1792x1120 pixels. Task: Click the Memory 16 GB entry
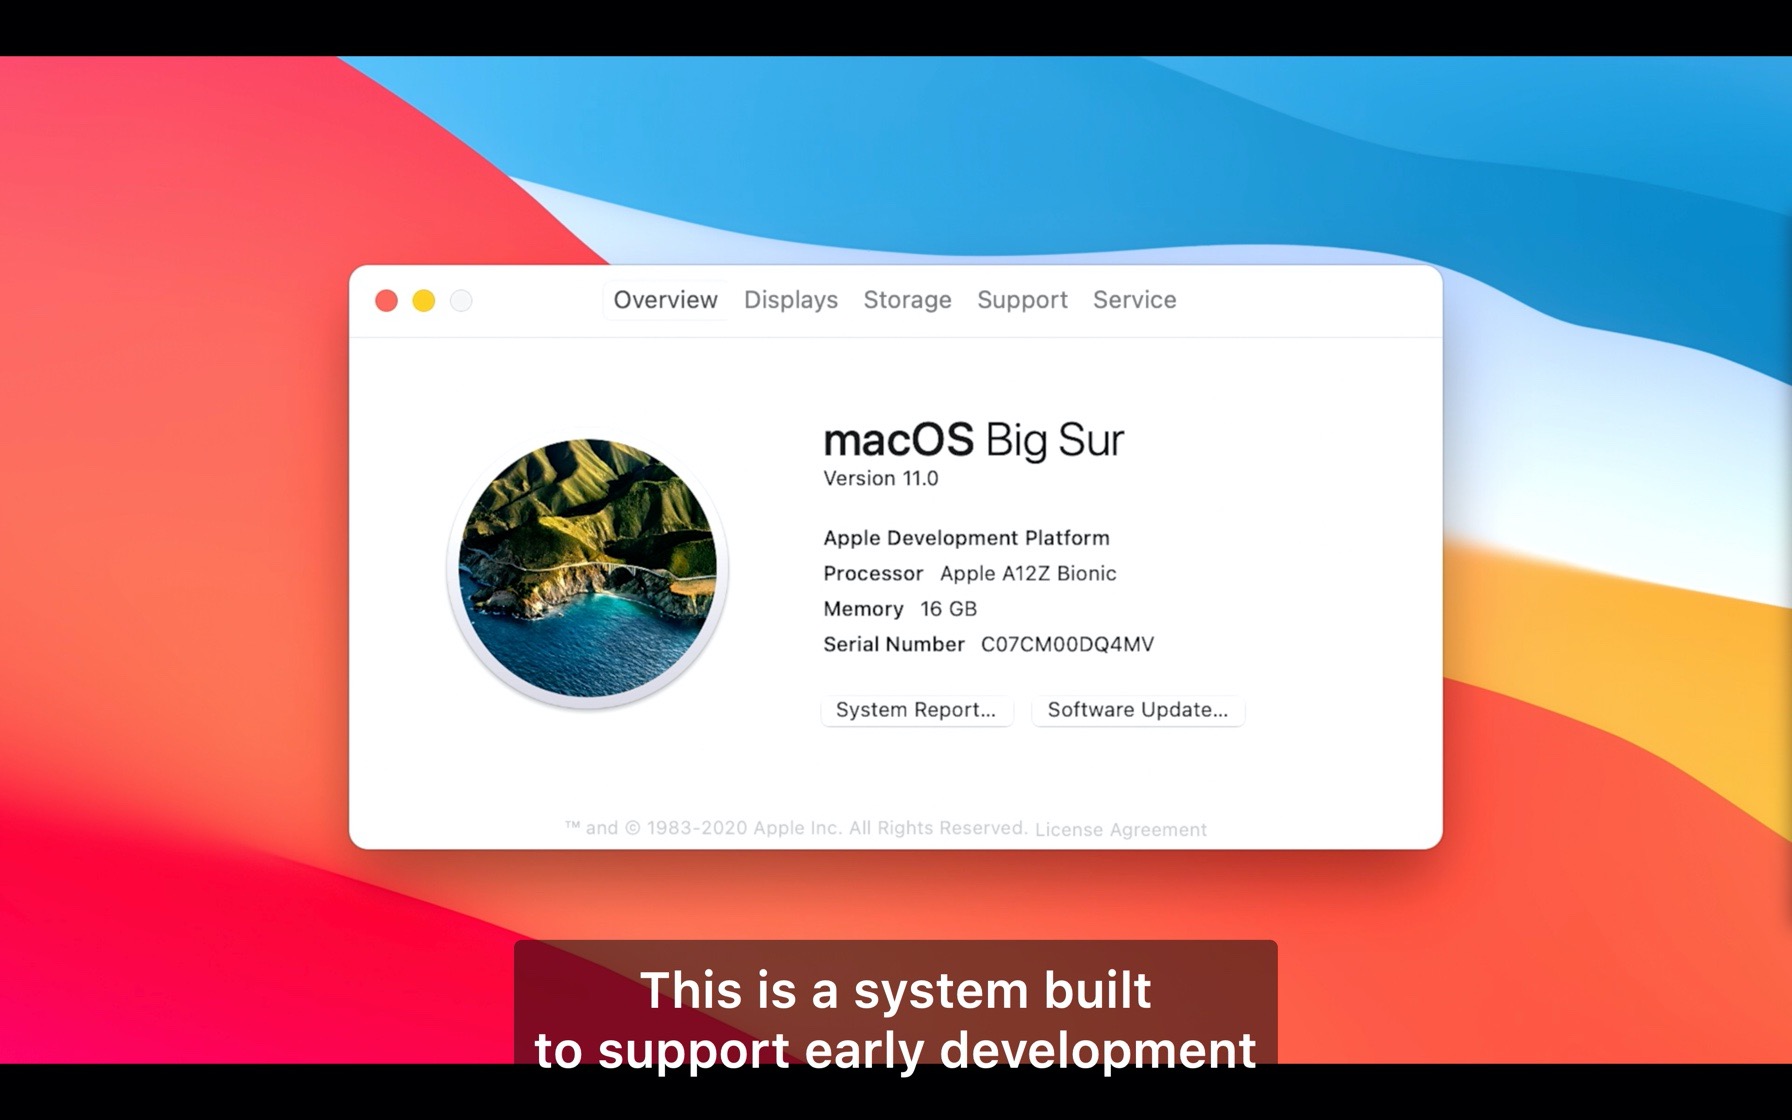click(x=898, y=608)
